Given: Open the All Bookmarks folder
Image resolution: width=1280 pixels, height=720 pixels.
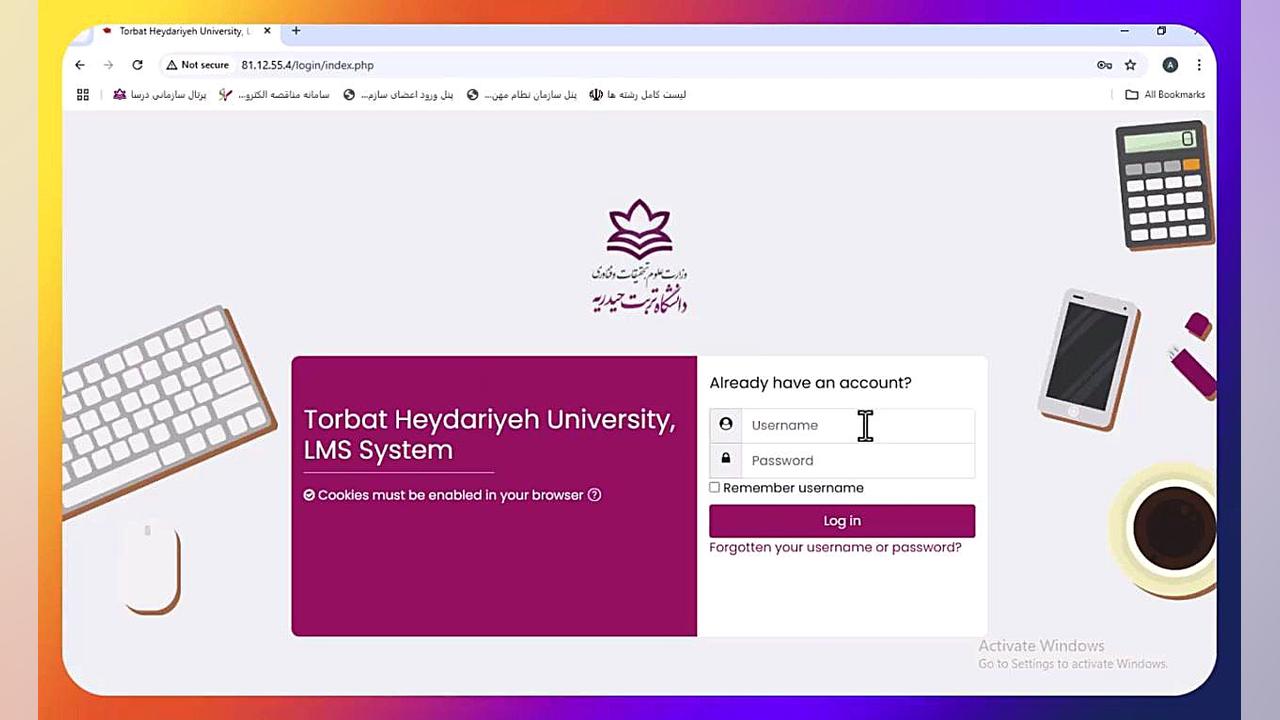Looking at the screenshot, I should coord(1165,95).
